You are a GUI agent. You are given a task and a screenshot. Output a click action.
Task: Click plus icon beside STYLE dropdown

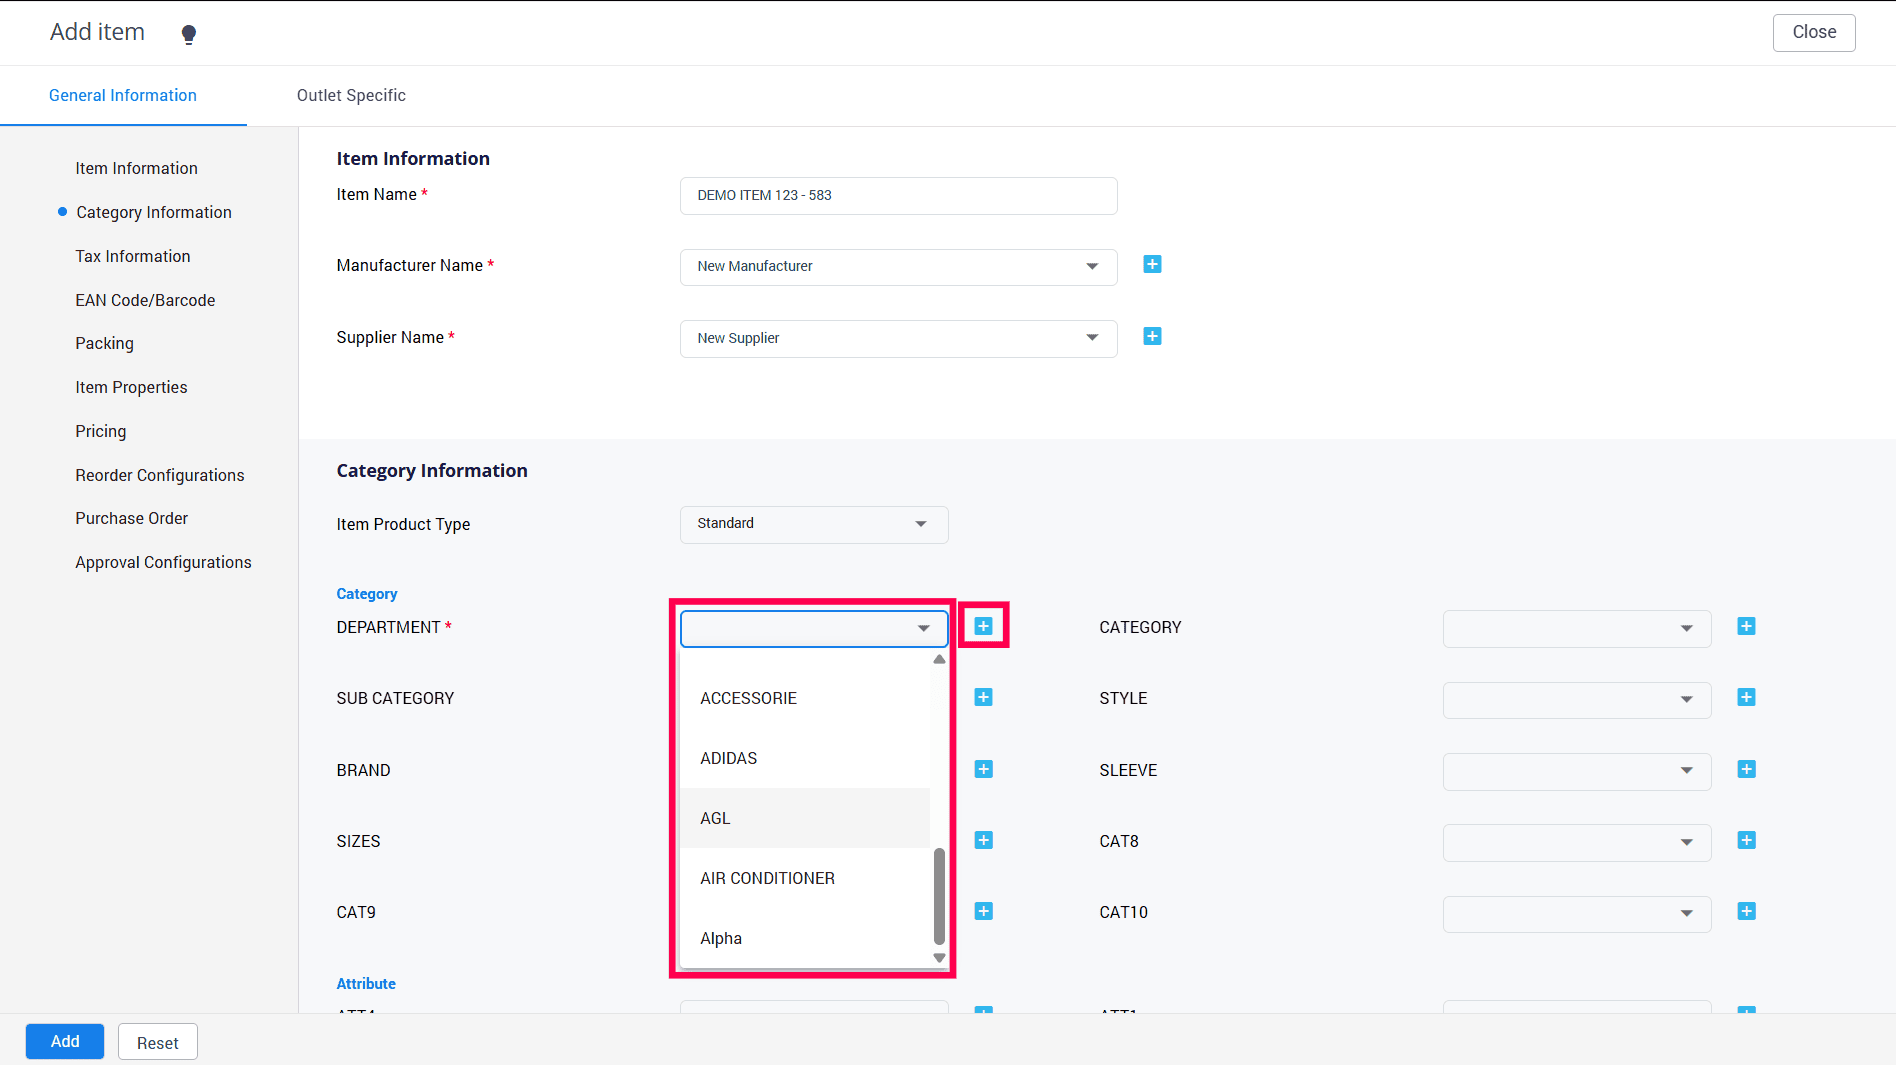pos(1746,698)
